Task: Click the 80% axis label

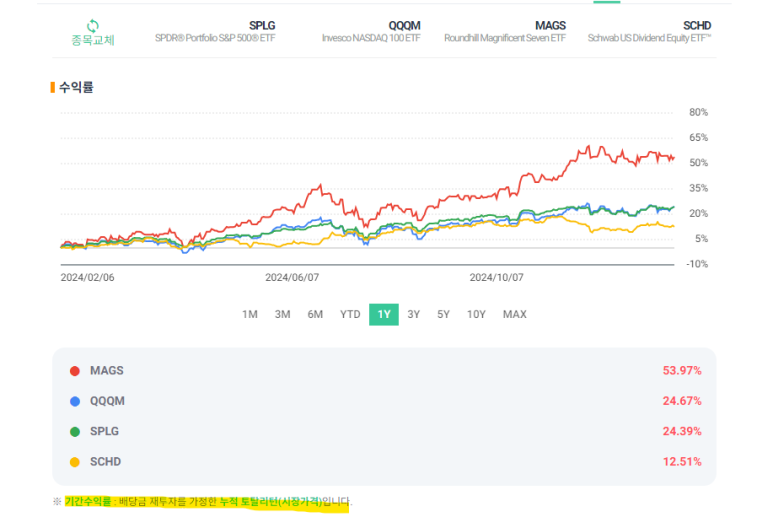Action: click(x=698, y=112)
